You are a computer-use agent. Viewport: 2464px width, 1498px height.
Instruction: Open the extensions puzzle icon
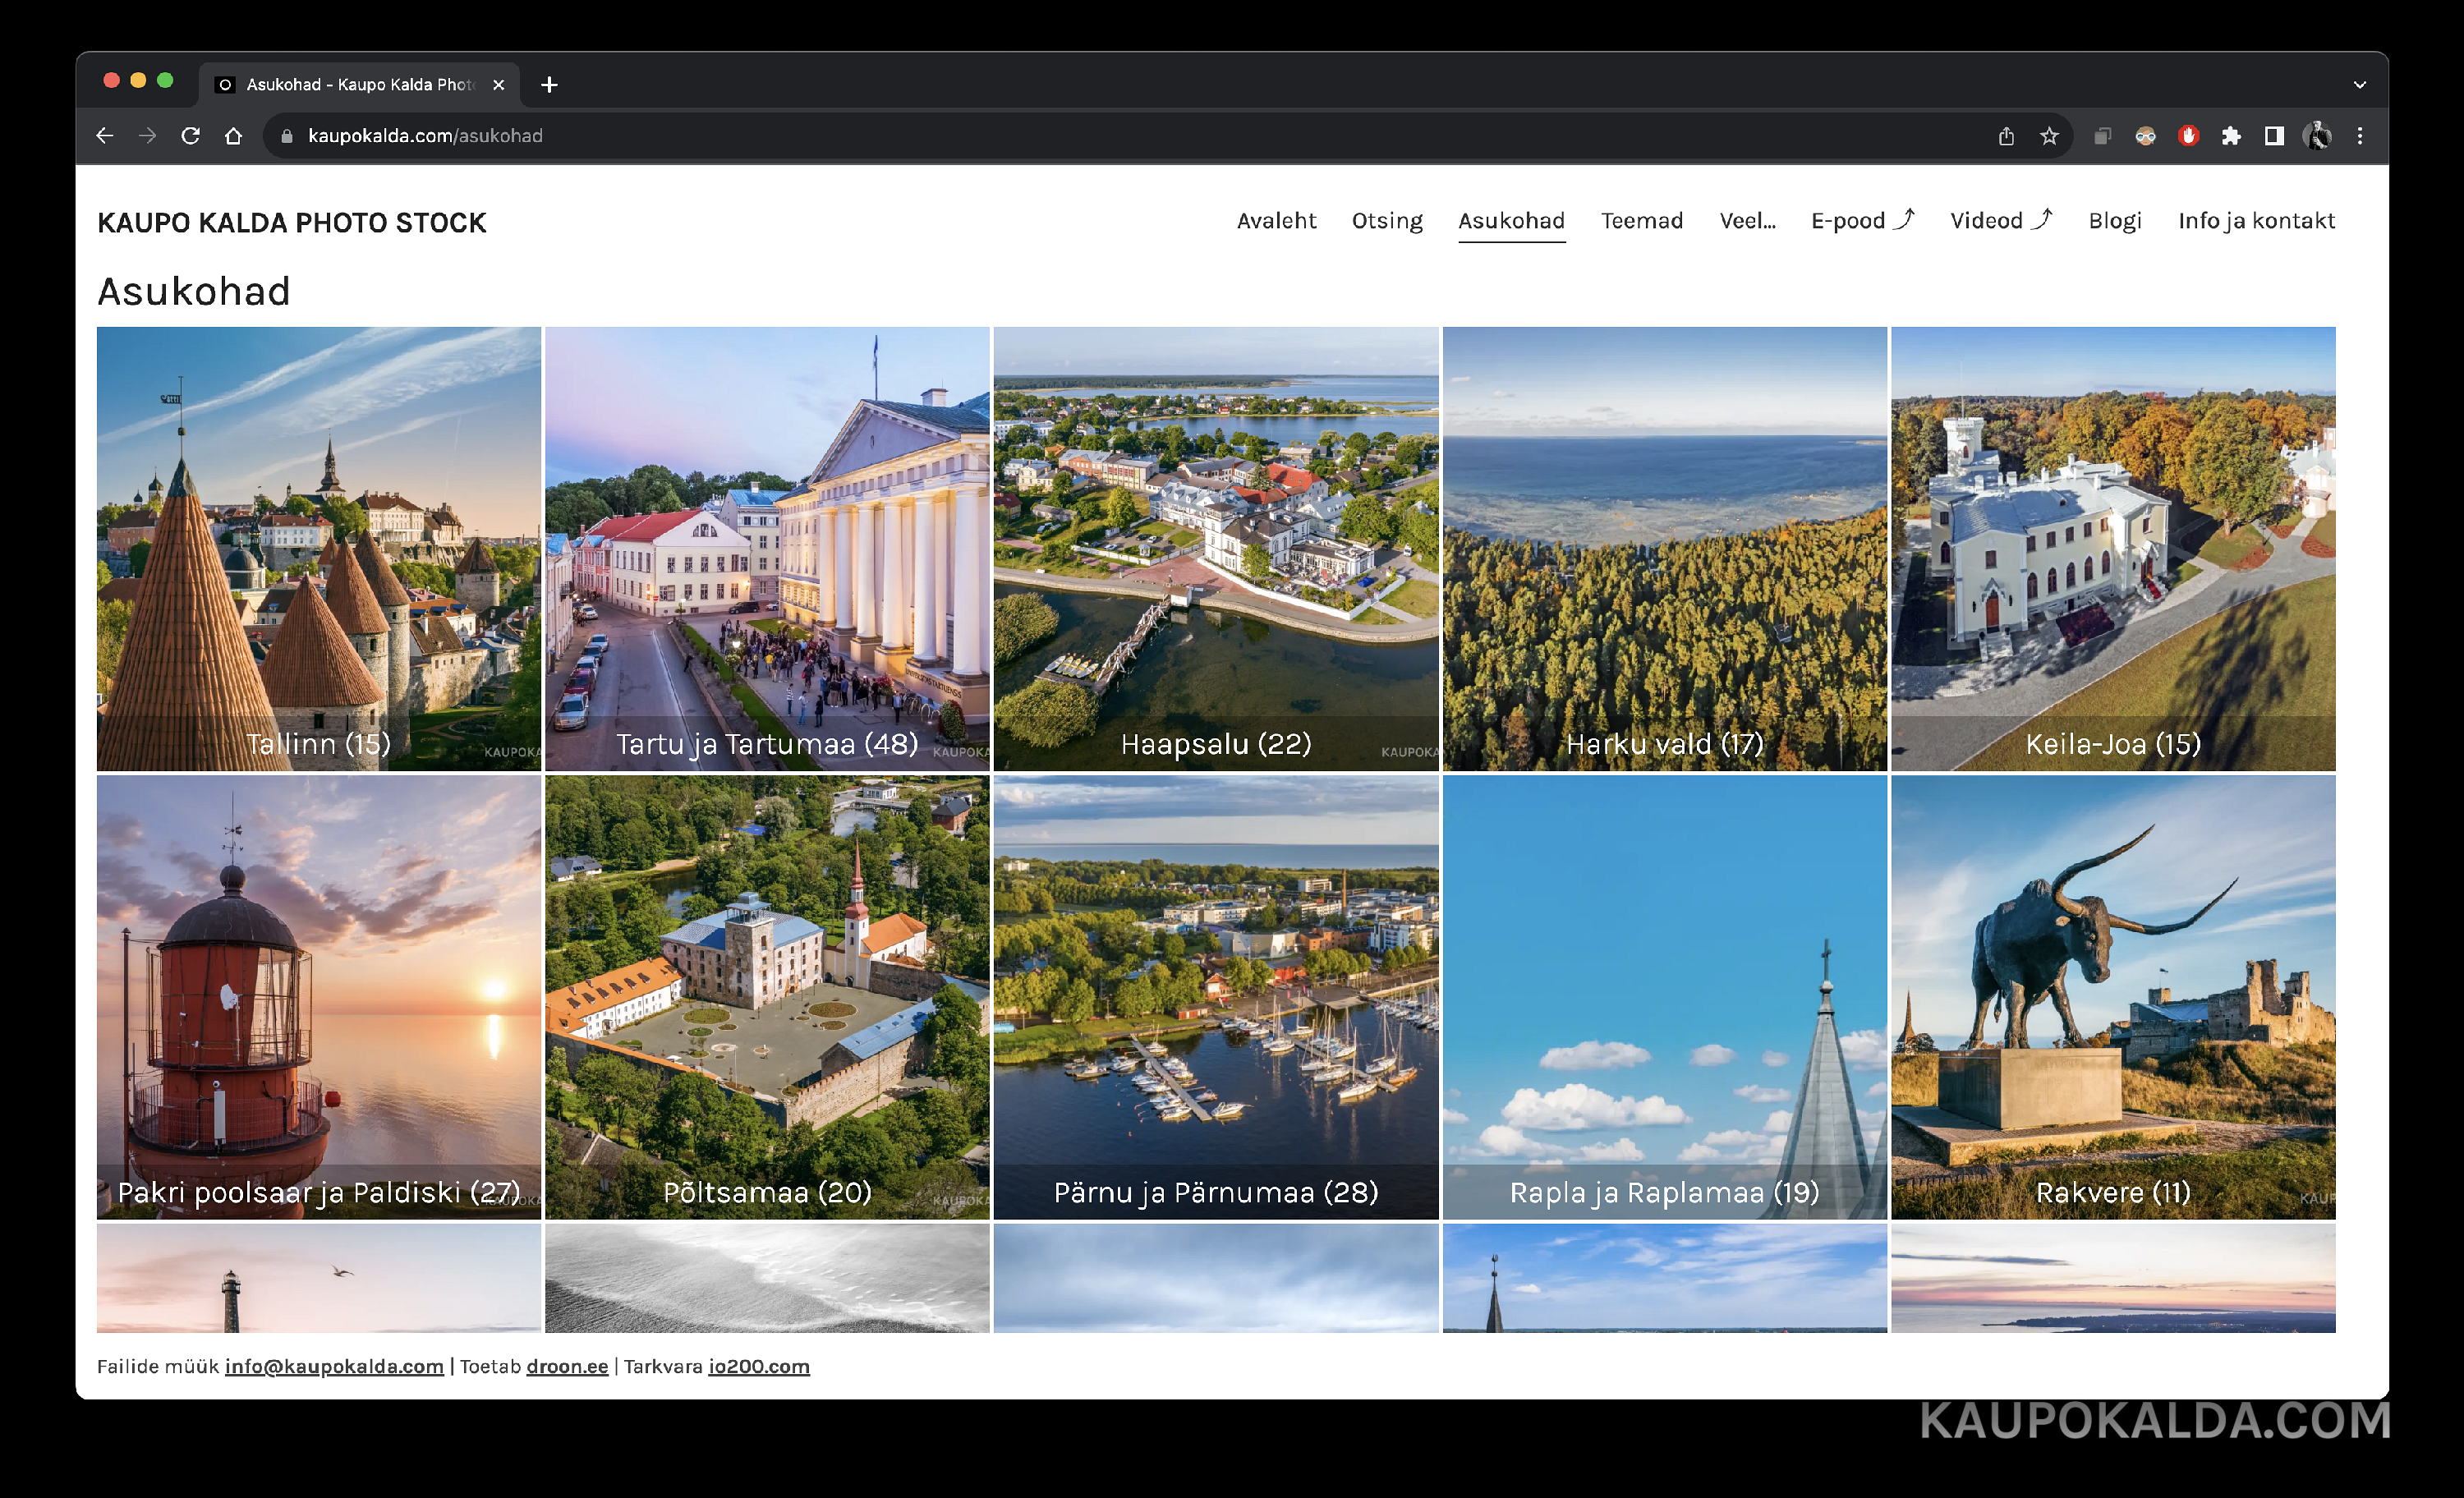point(2231,136)
